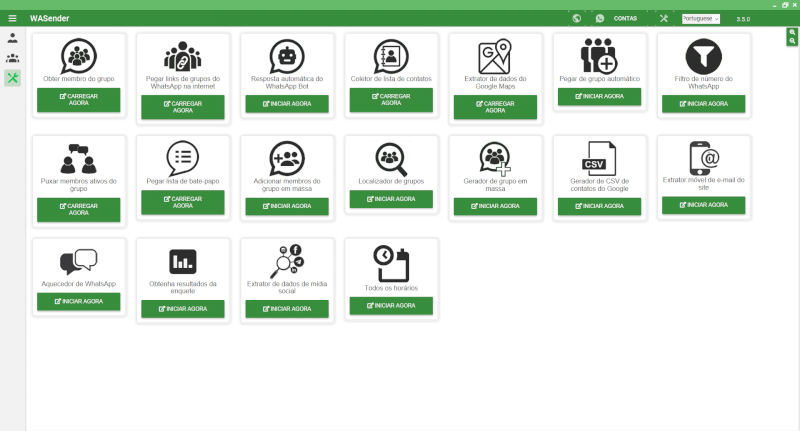The height and width of the screenshot is (431, 800).
Task: Click the Filtro de número funnel icon
Action: [704, 56]
